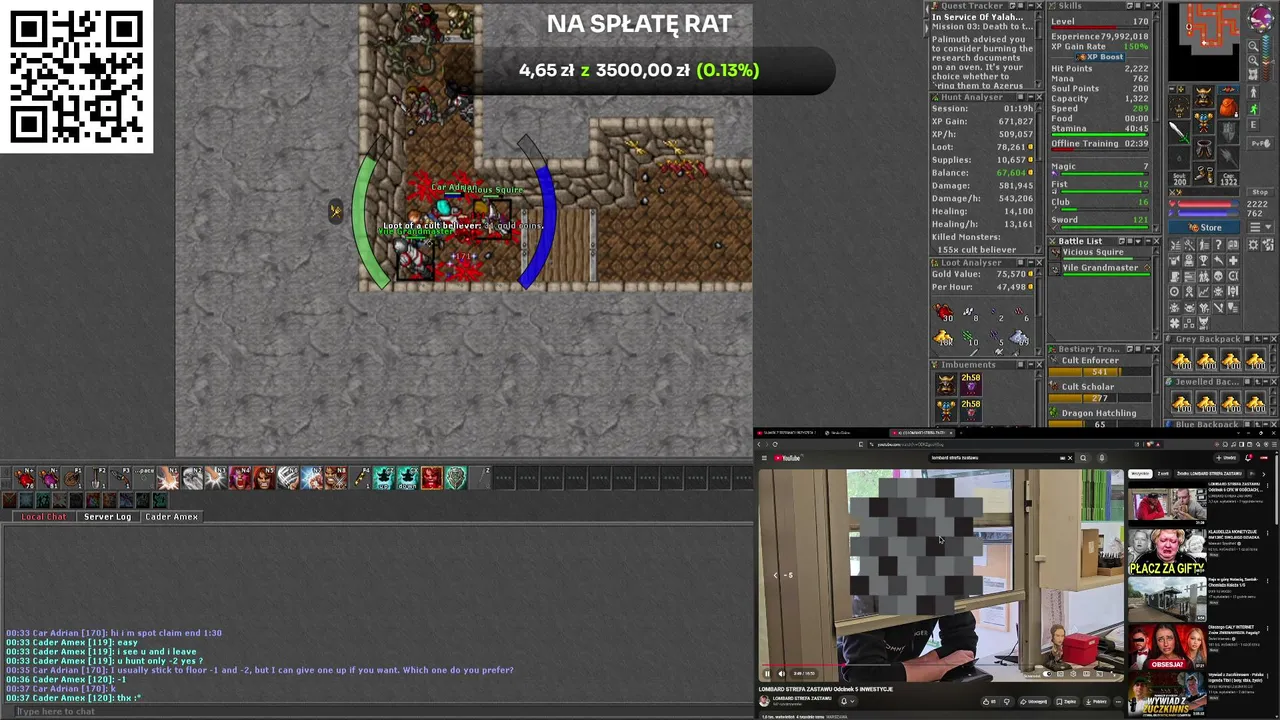This screenshot has height=720, width=1280.
Task: Switch to the Local Chat tab
Action: point(44,517)
